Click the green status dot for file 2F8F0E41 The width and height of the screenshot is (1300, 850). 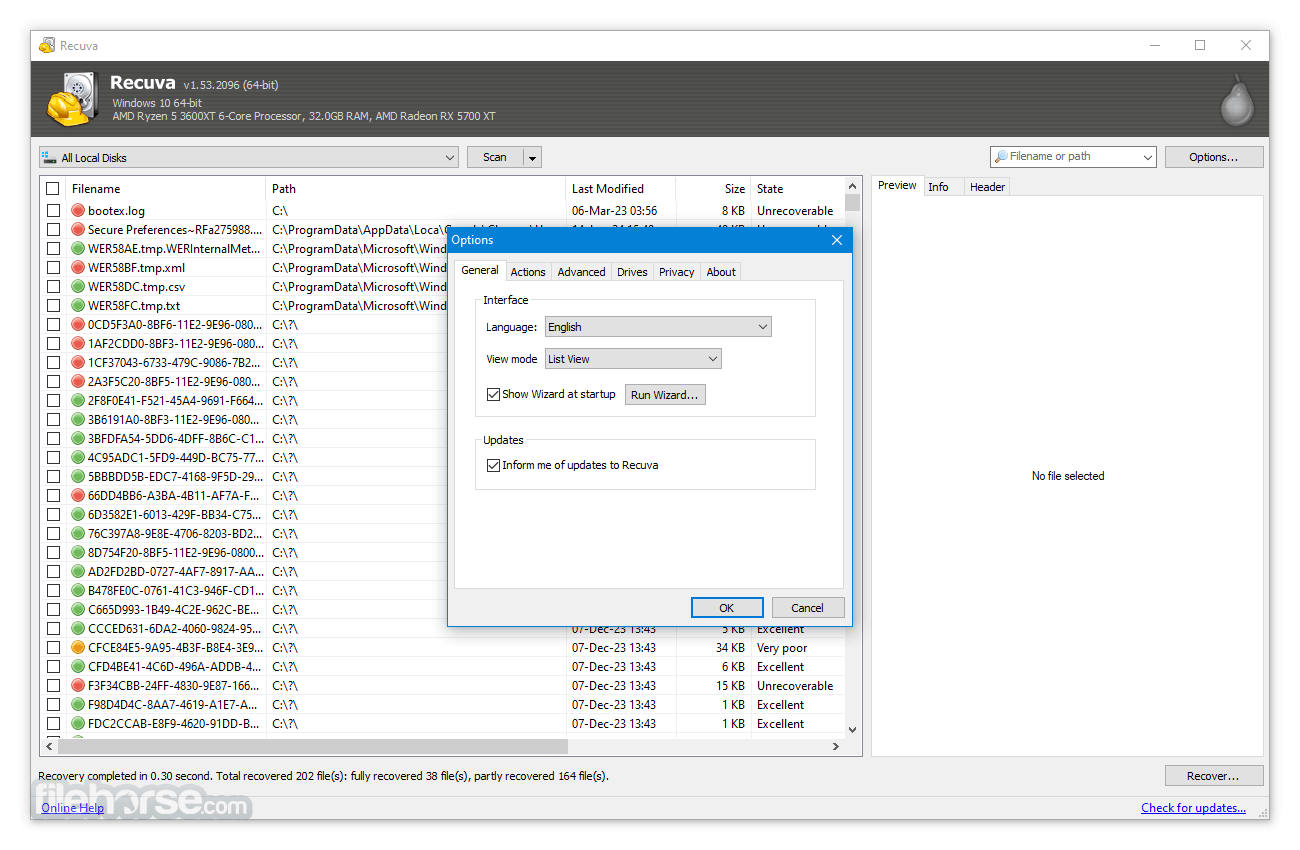click(x=78, y=401)
